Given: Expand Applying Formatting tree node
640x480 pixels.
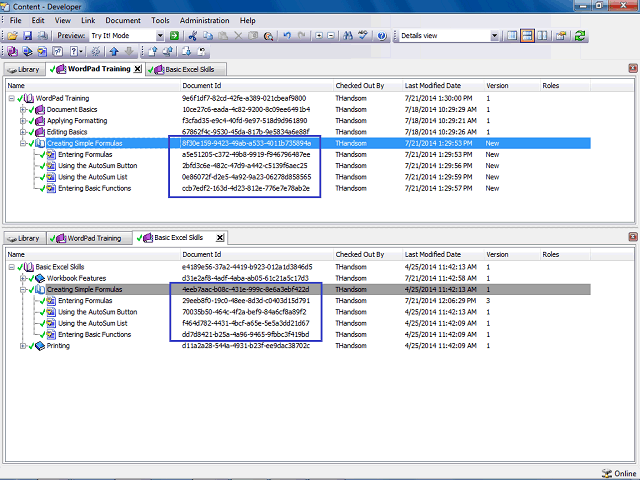Looking at the screenshot, I should pos(23,121).
